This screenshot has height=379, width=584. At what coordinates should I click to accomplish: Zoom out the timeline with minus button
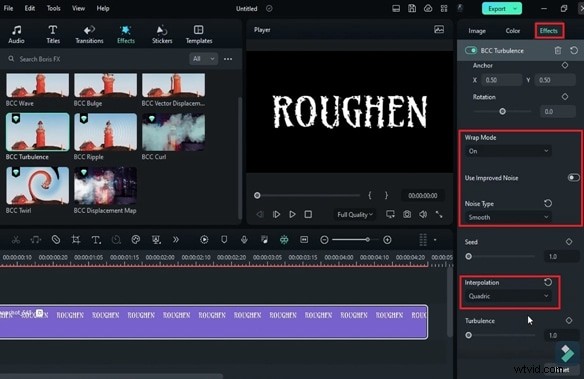click(x=324, y=240)
